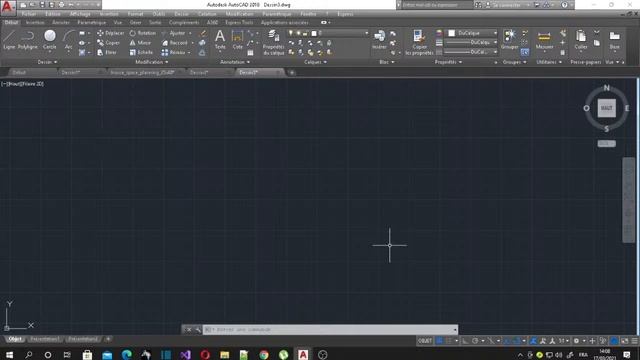Expand the Dessin panel
Viewport: 640px width, 360px height.
(47, 62)
